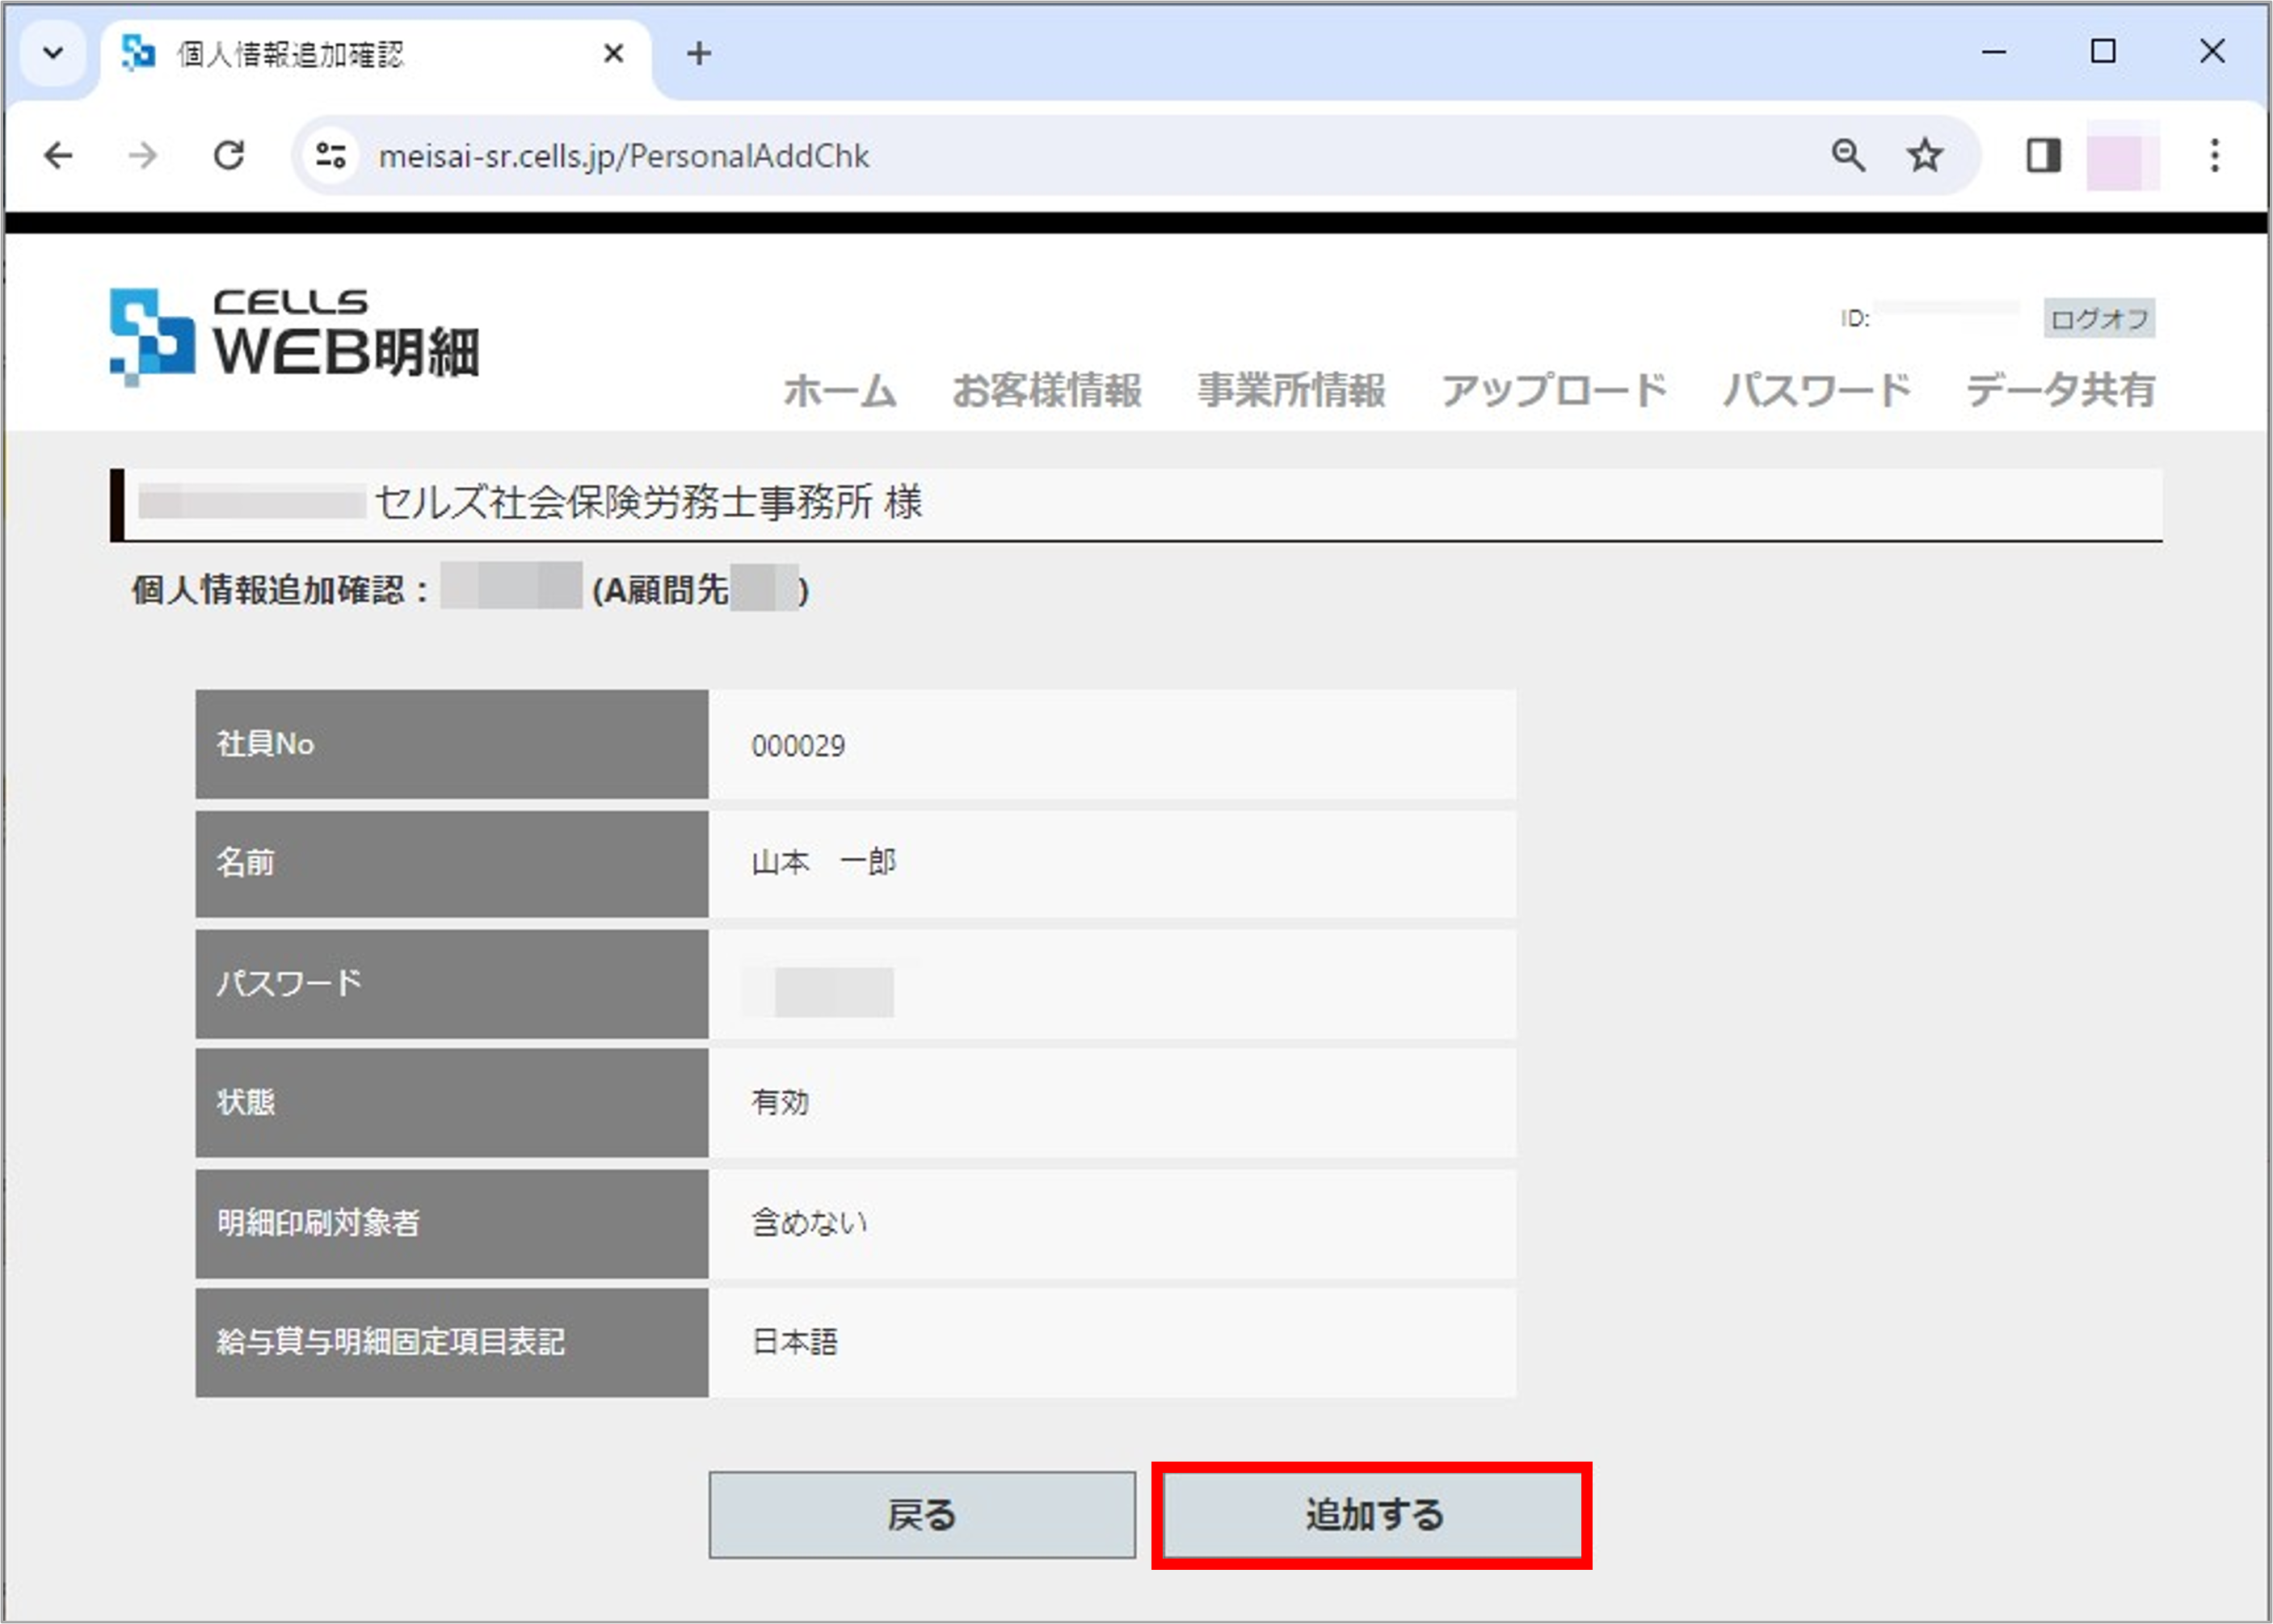
Task: Click the 戻る button
Action: [x=922, y=1515]
